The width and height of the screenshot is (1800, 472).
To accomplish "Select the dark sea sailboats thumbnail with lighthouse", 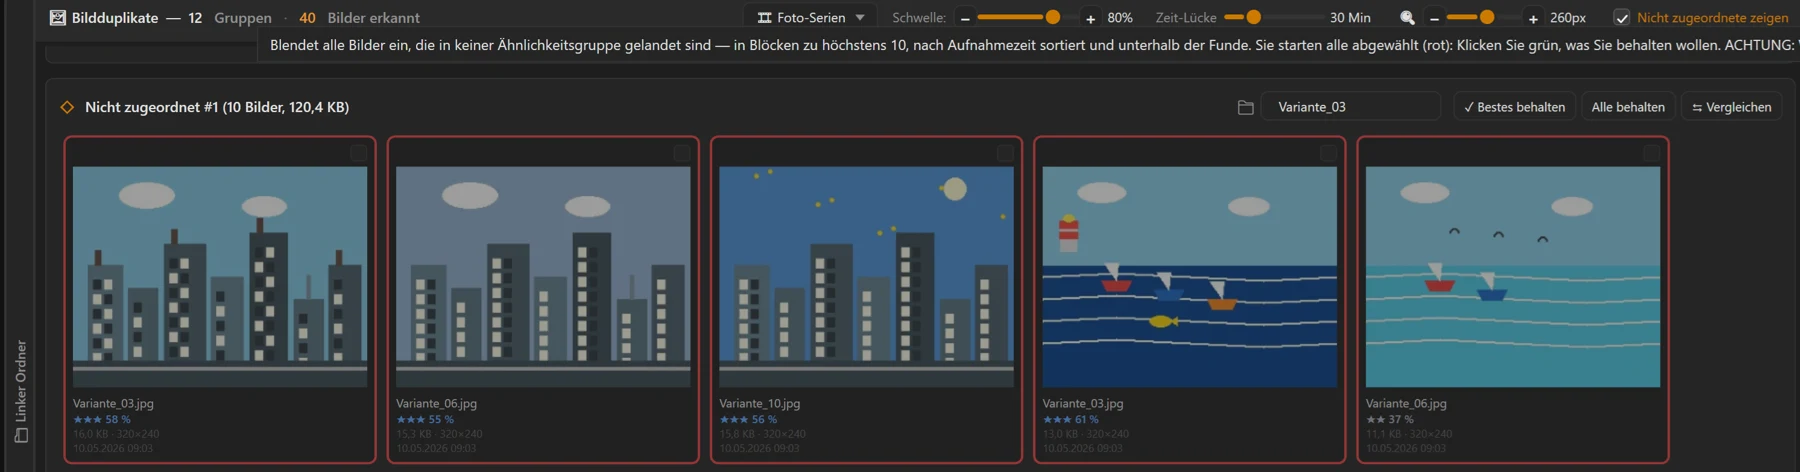I will (x=1189, y=277).
